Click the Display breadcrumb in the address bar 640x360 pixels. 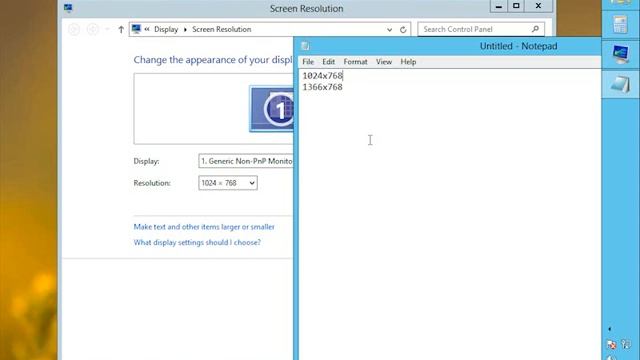tap(166, 29)
